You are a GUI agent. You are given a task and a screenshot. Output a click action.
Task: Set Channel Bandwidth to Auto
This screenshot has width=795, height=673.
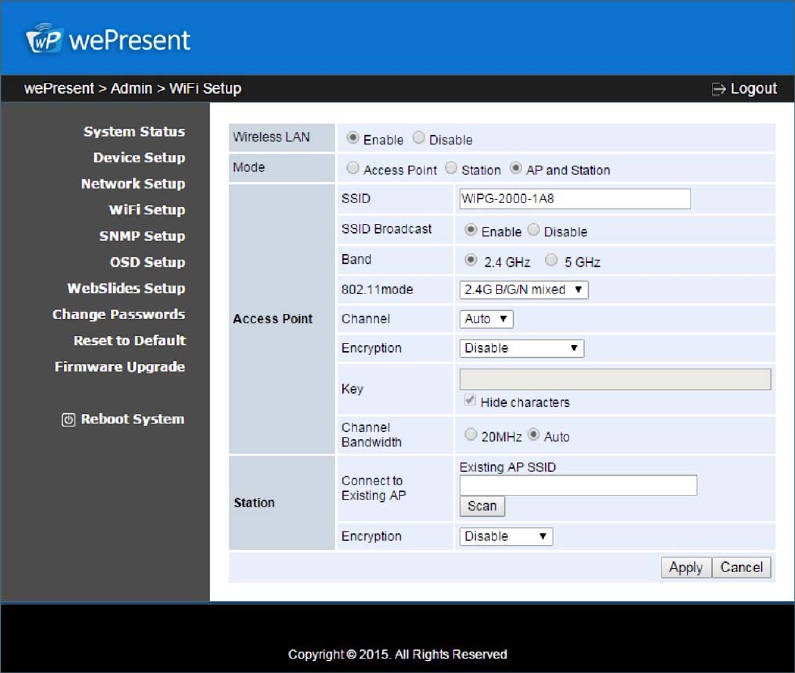point(533,435)
